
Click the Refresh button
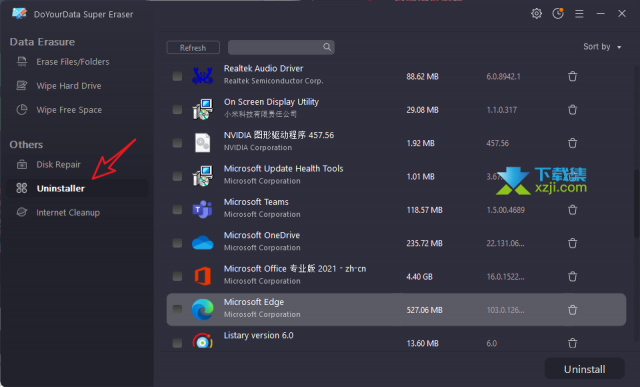[x=193, y=48]
